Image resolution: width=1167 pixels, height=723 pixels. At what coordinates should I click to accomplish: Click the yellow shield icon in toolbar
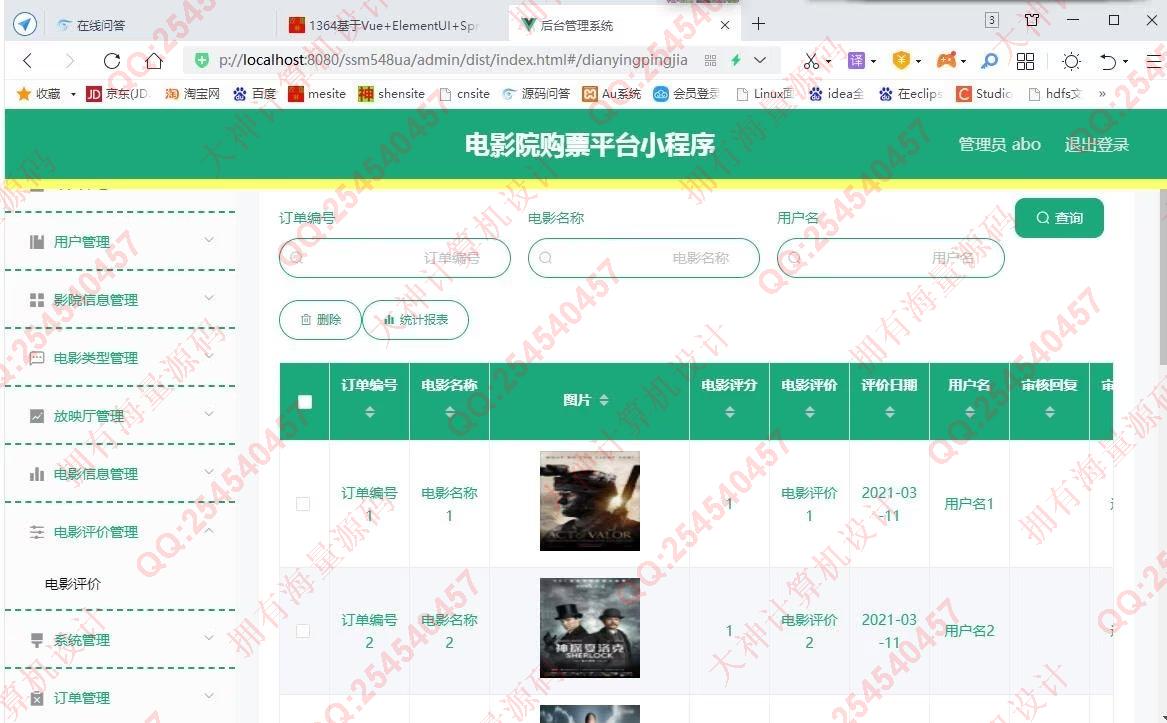point(901,60)
